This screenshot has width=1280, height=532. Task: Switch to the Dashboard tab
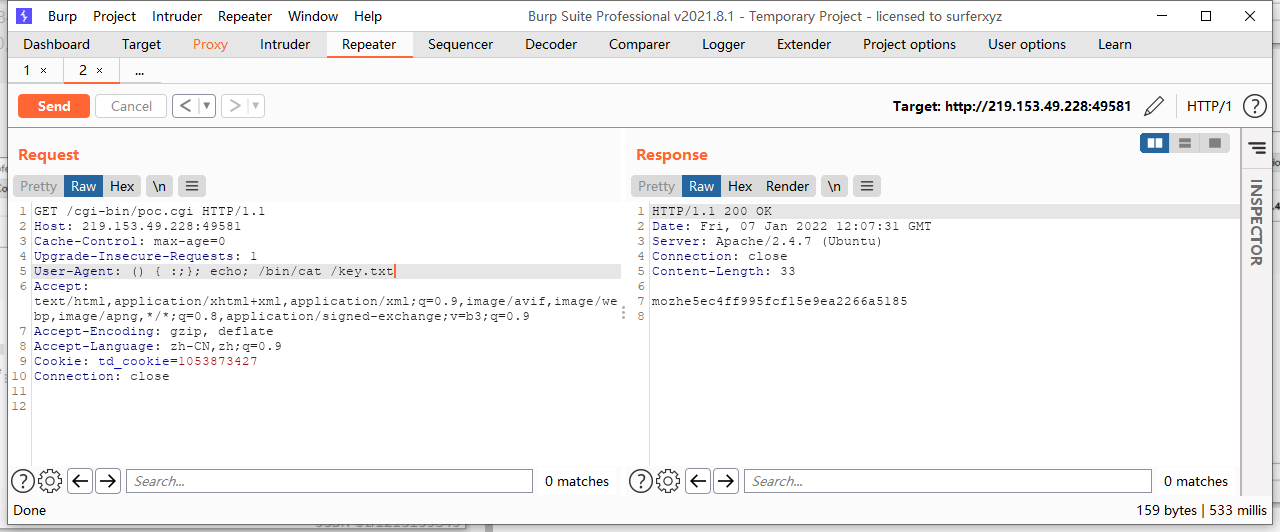click(x=57, y=44)
